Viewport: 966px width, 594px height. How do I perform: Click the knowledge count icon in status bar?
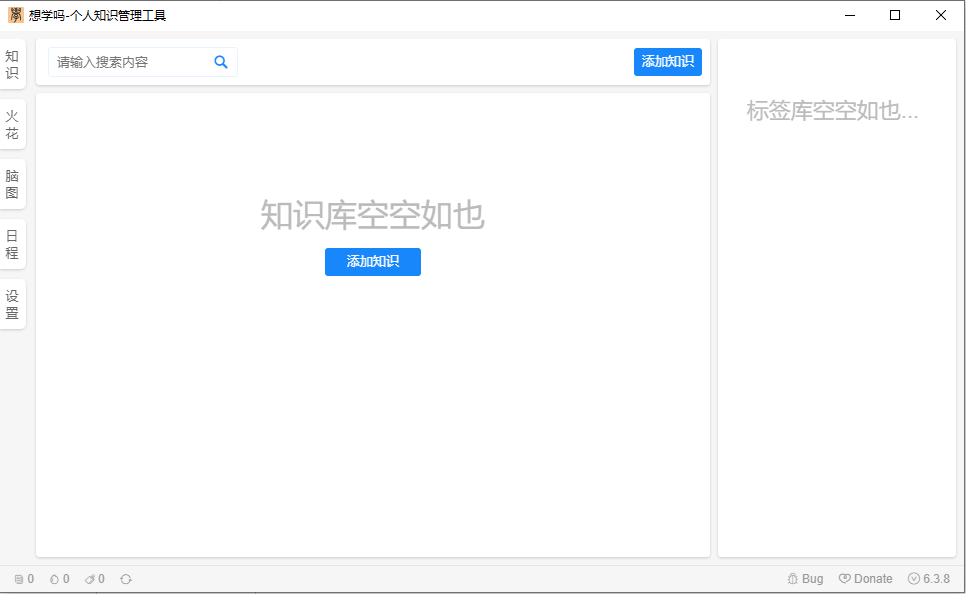pyautogui.click(x=19, y=579)
